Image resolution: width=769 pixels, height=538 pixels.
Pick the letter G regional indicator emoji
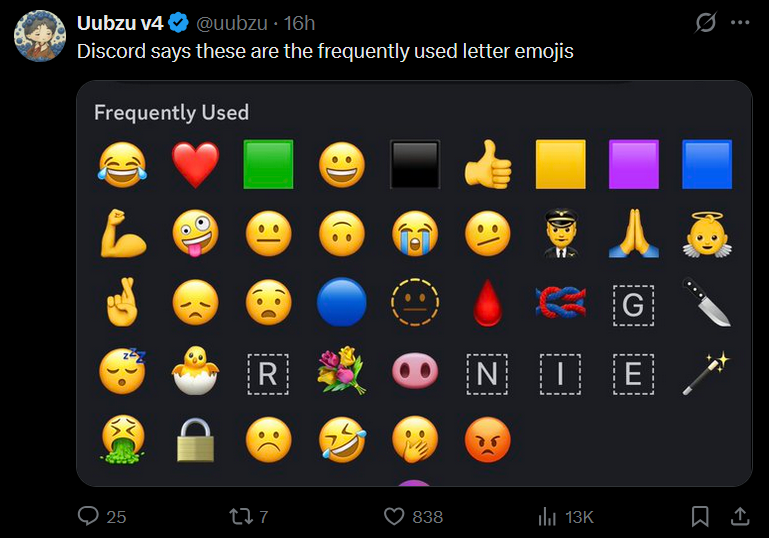[634, 305]
